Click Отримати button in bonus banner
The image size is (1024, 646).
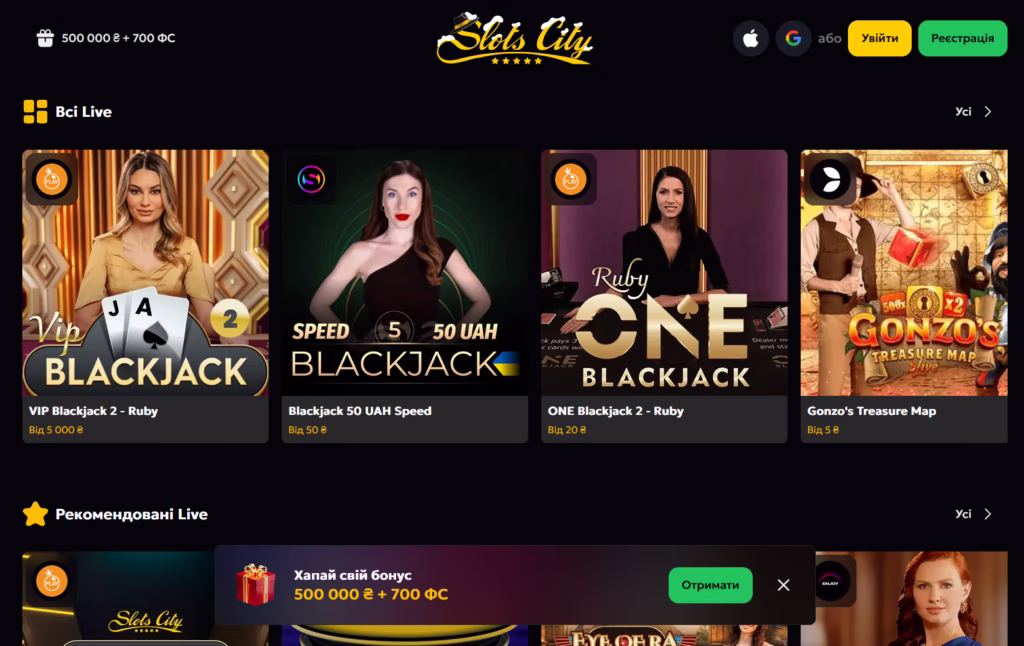pos(711,585)
